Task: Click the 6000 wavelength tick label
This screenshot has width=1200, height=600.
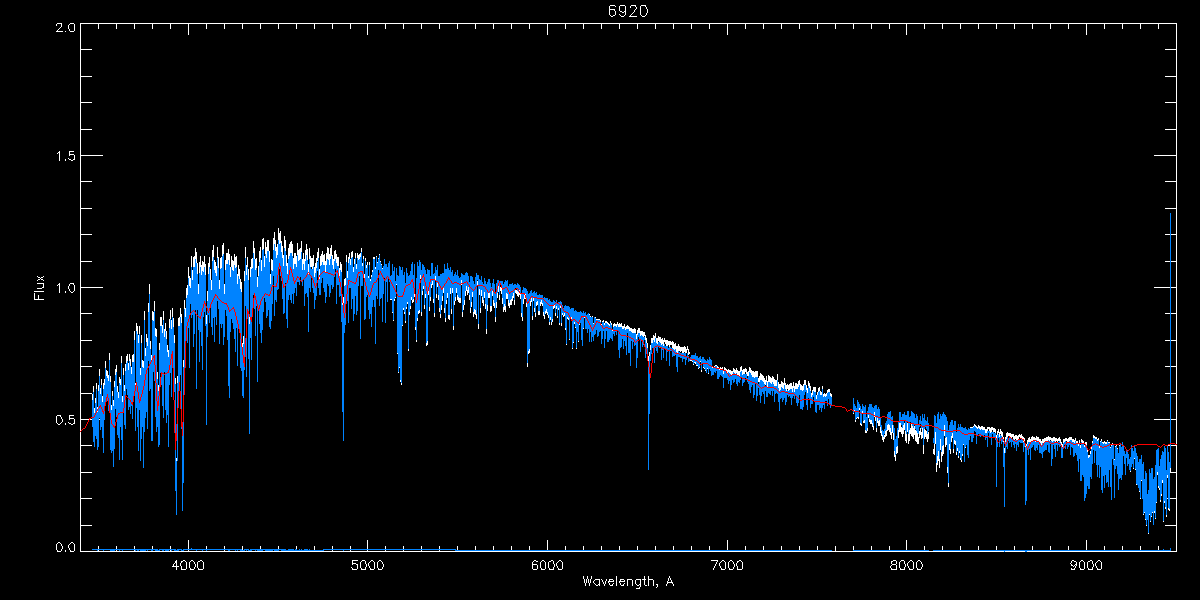Action: pos(547,565)
